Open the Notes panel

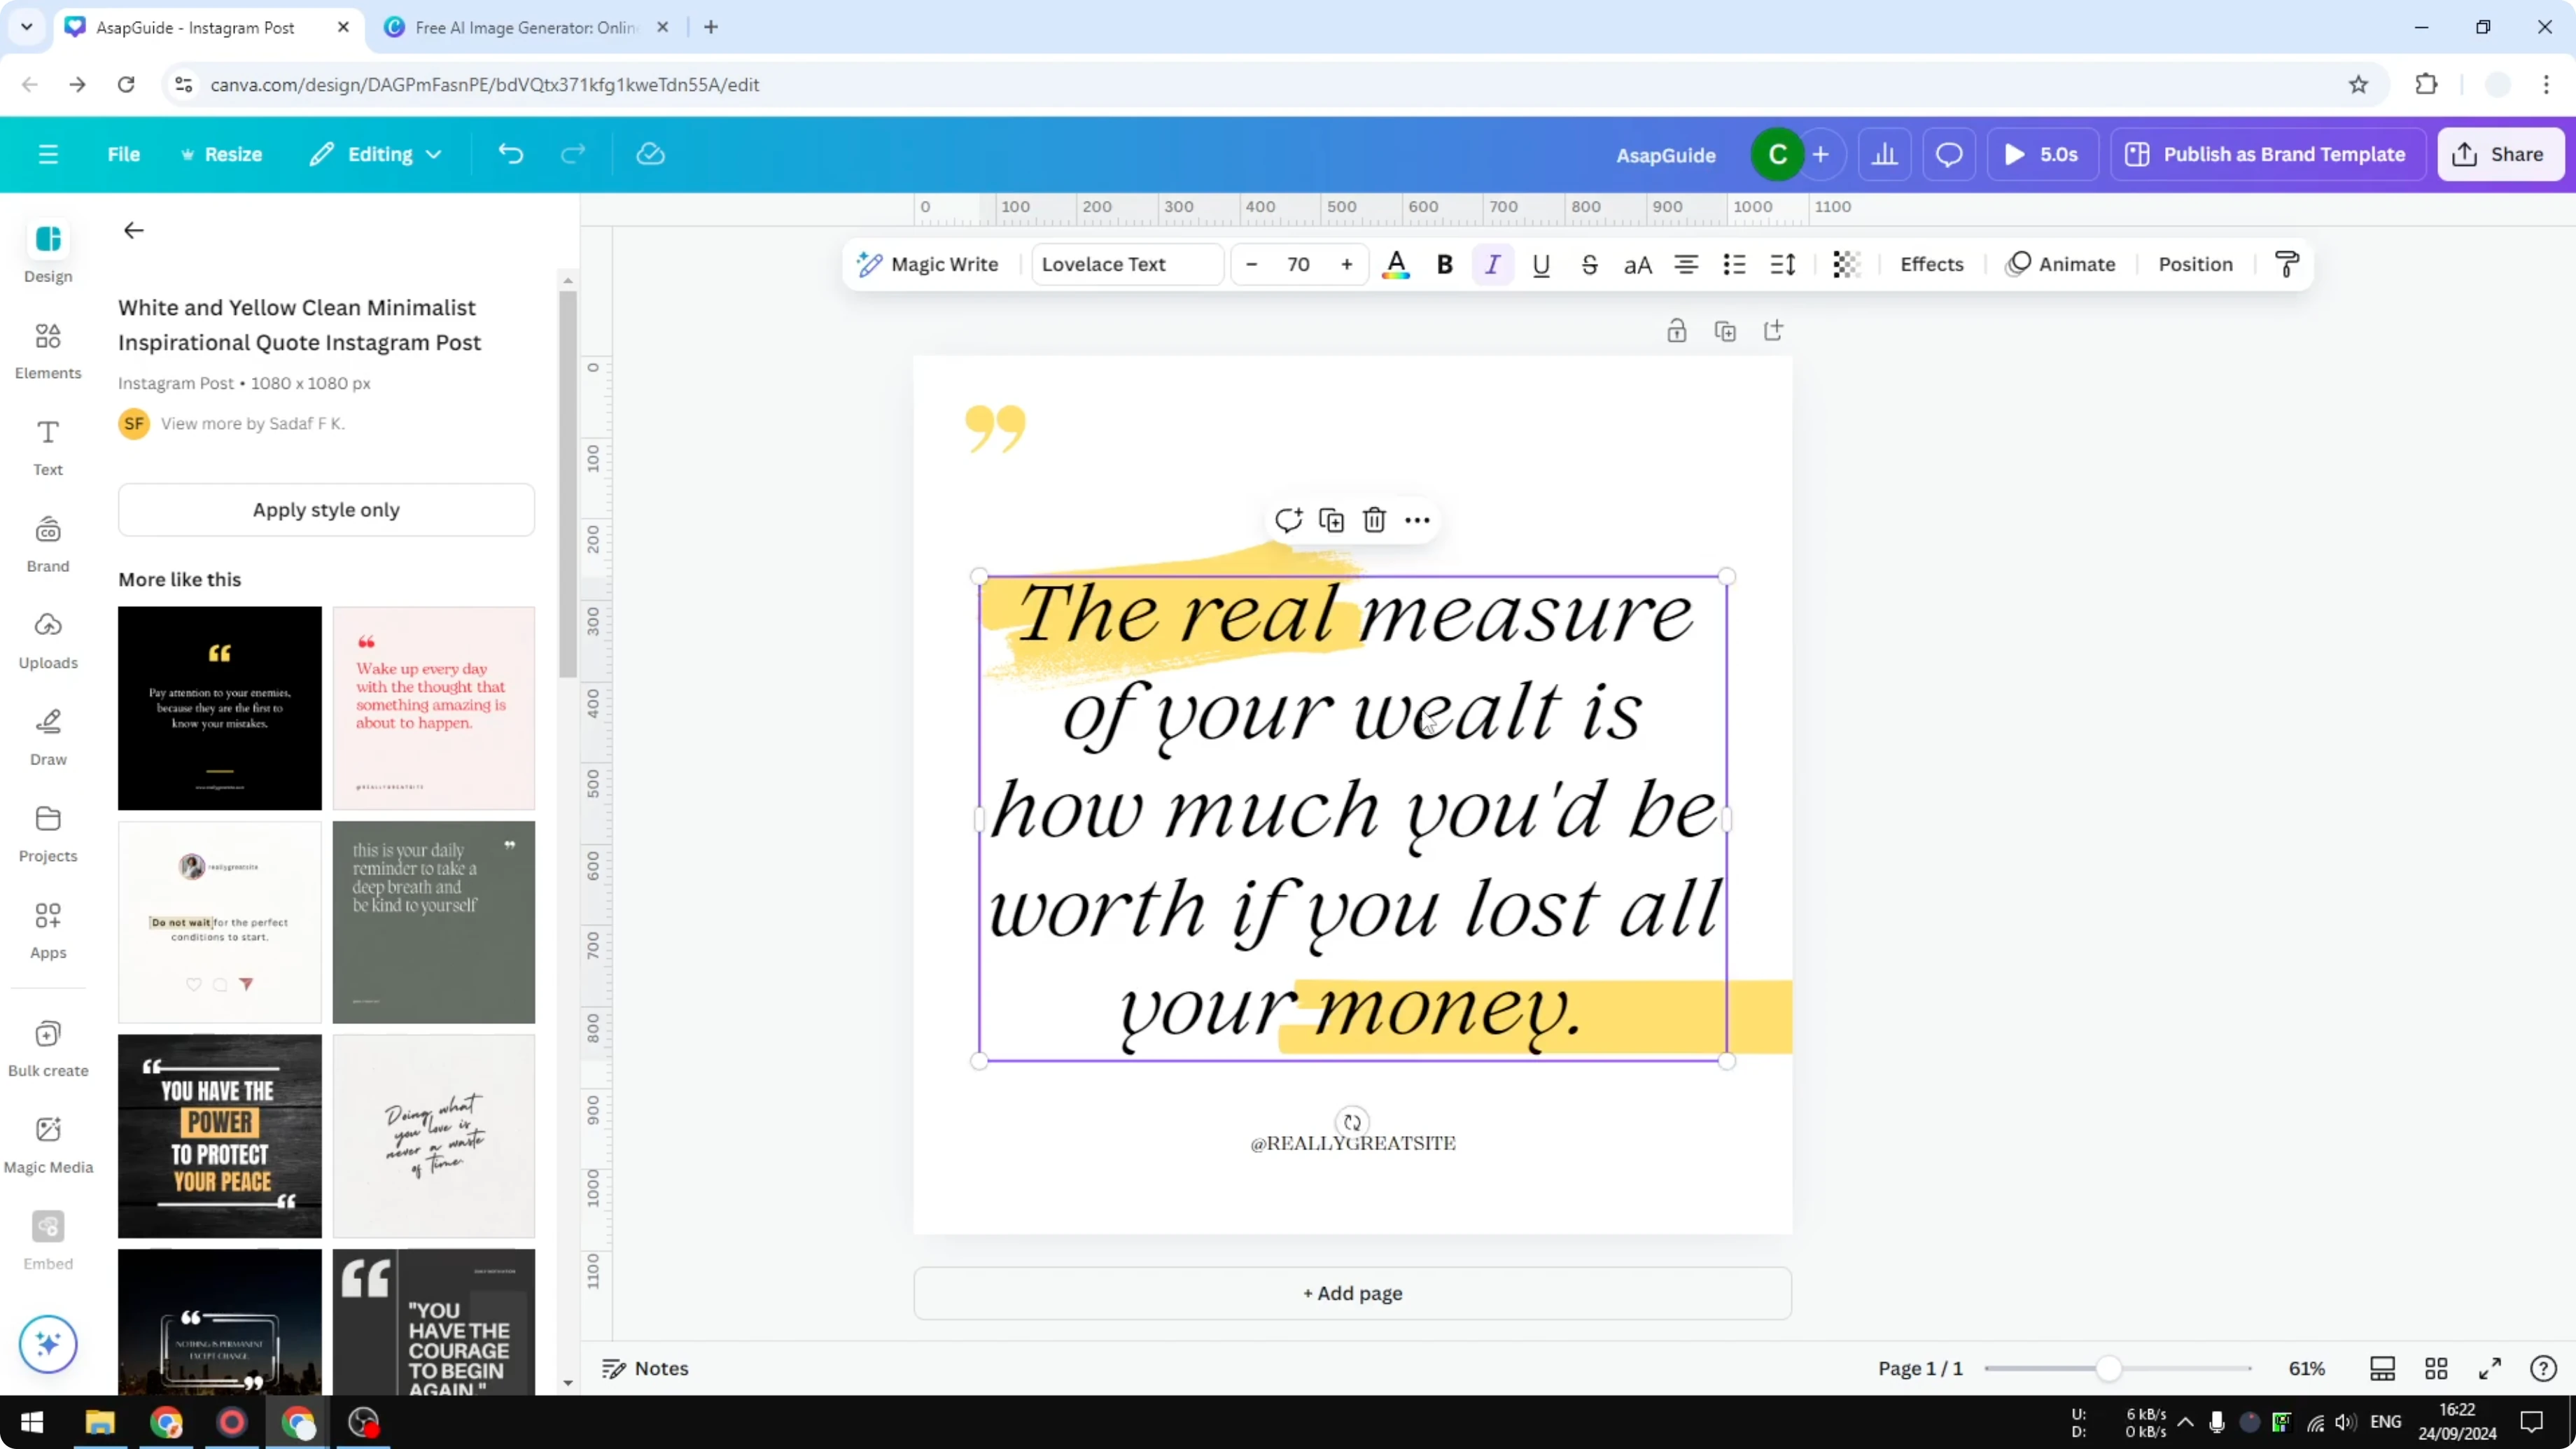click(645, 1369)
